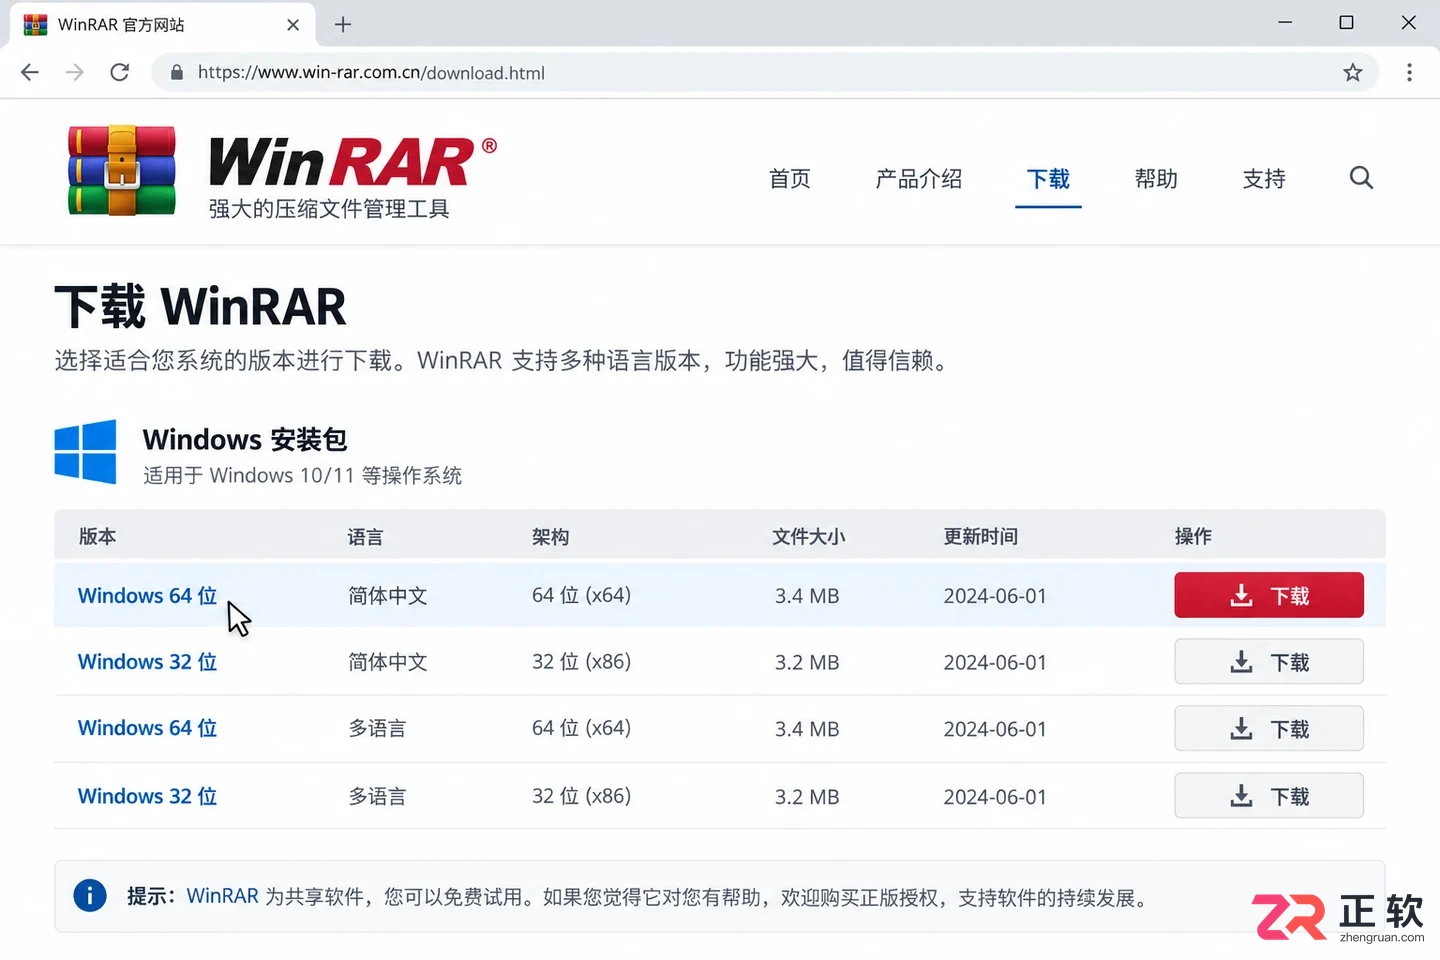
Task: Open the Windows 32 位 link in 多语言 row
Action: coord(147,796)
